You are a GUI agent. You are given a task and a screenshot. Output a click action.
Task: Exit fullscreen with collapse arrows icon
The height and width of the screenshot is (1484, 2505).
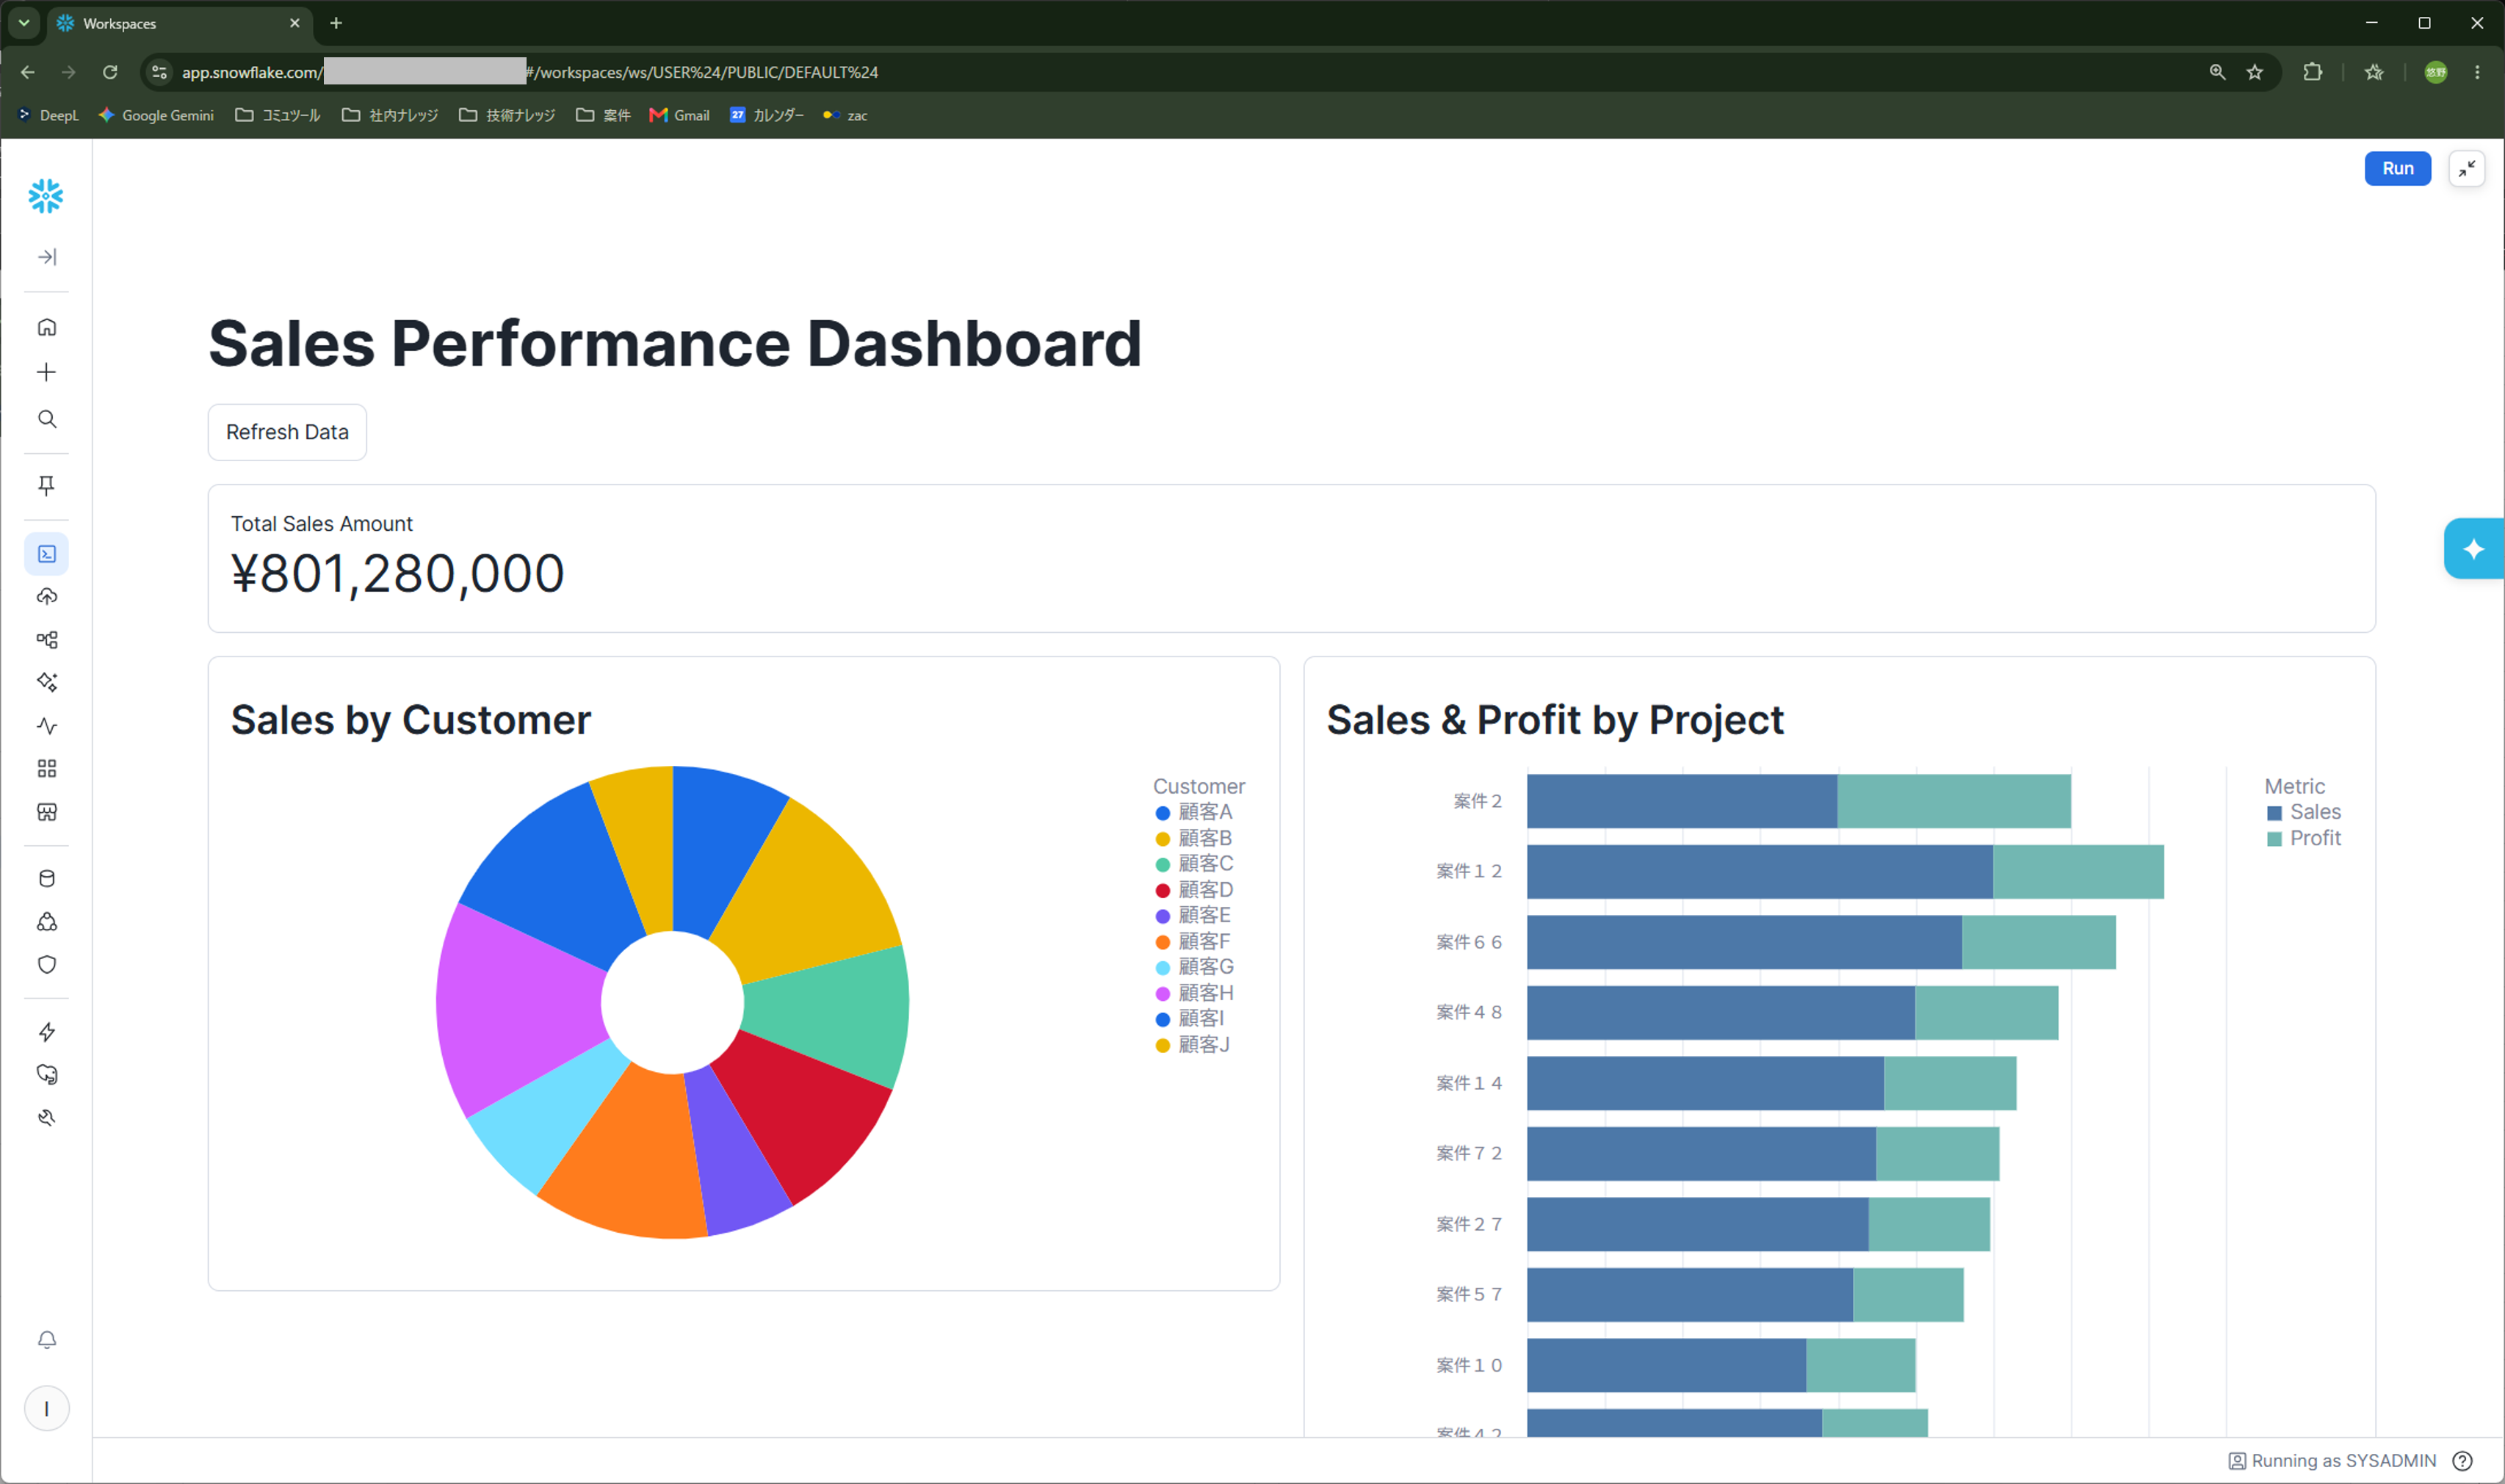pos(2467,168)
